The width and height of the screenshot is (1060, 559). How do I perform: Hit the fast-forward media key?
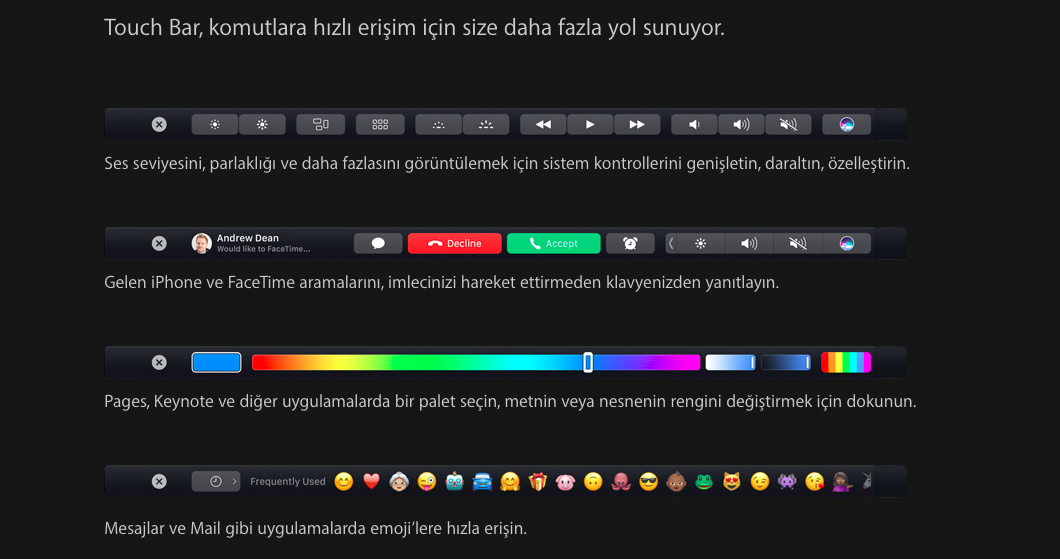[x=637, y=124]
